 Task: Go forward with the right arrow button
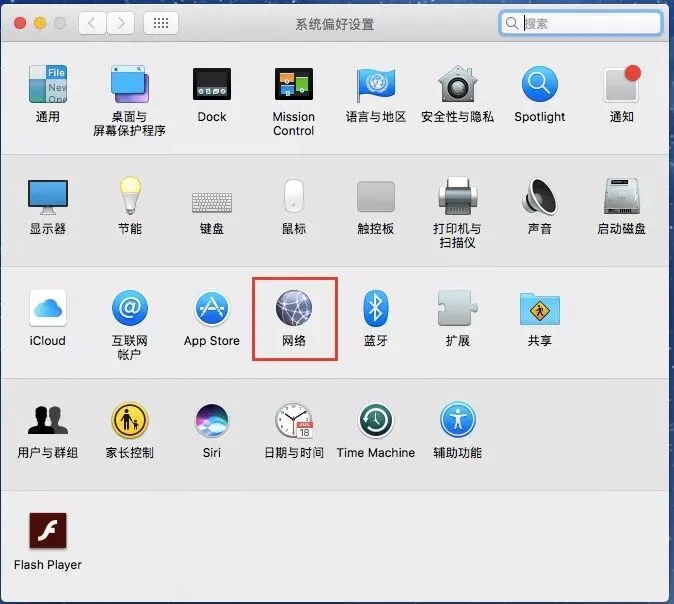point(121,23)
